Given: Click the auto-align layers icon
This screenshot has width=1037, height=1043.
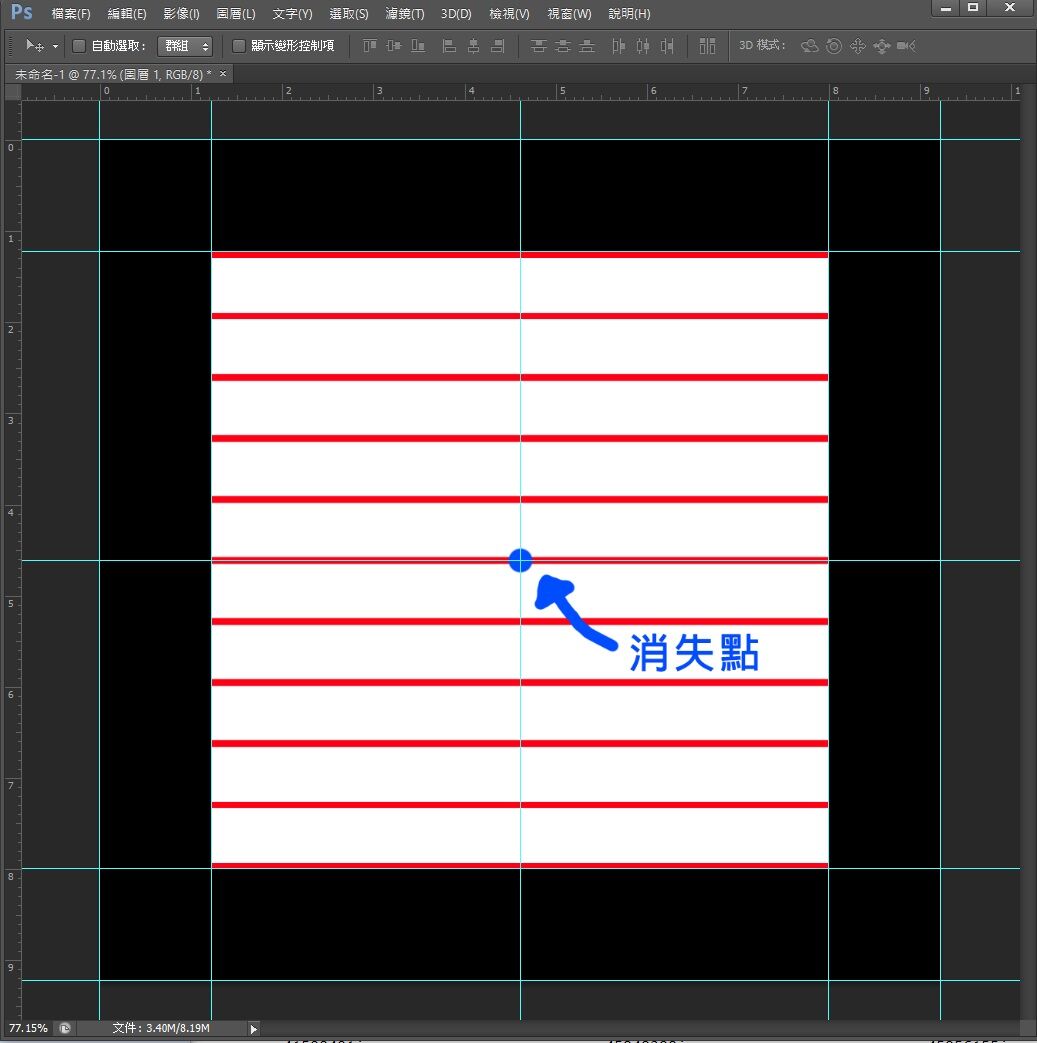Looking at the screenshot, I should click(708, 46).
